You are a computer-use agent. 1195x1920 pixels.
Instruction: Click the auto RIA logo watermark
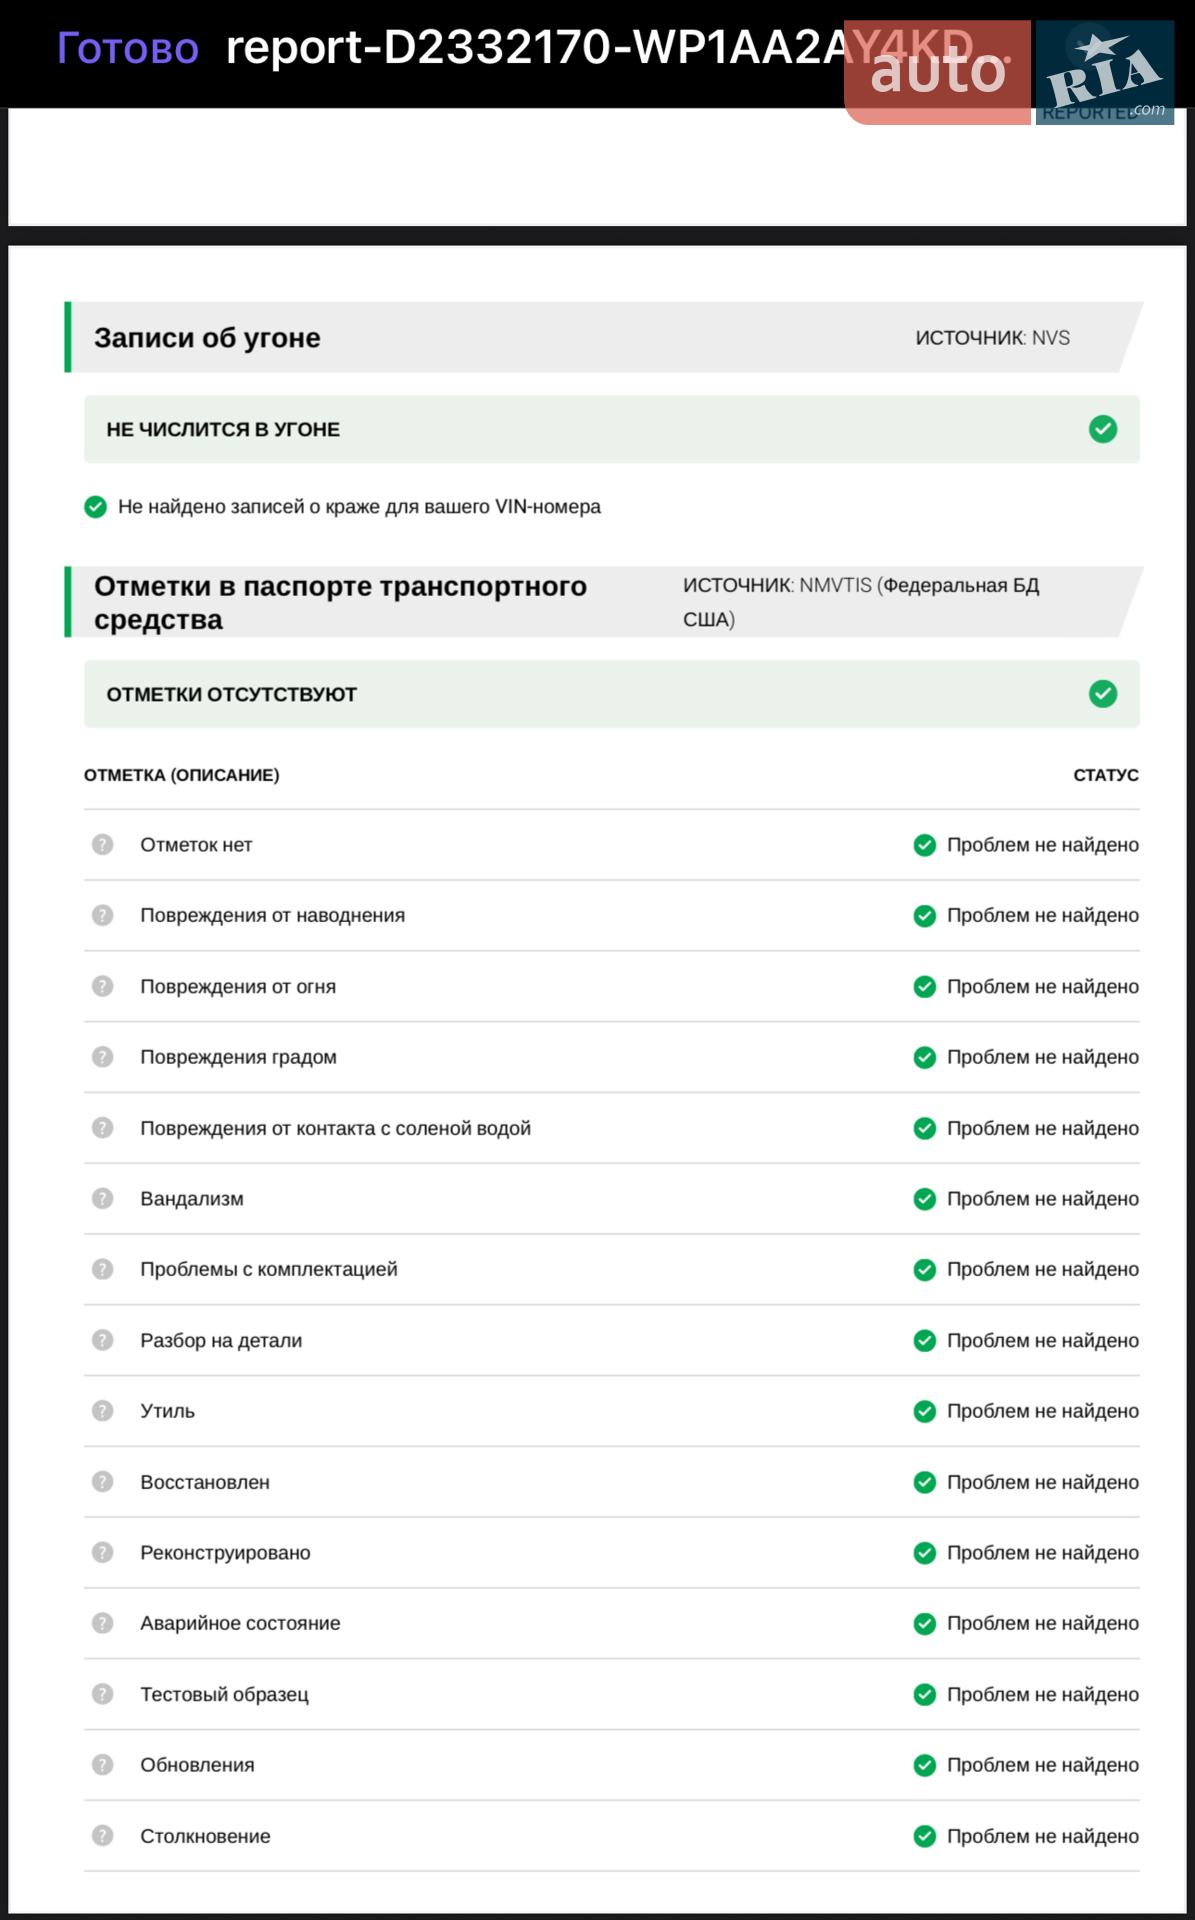(1009, 72)
